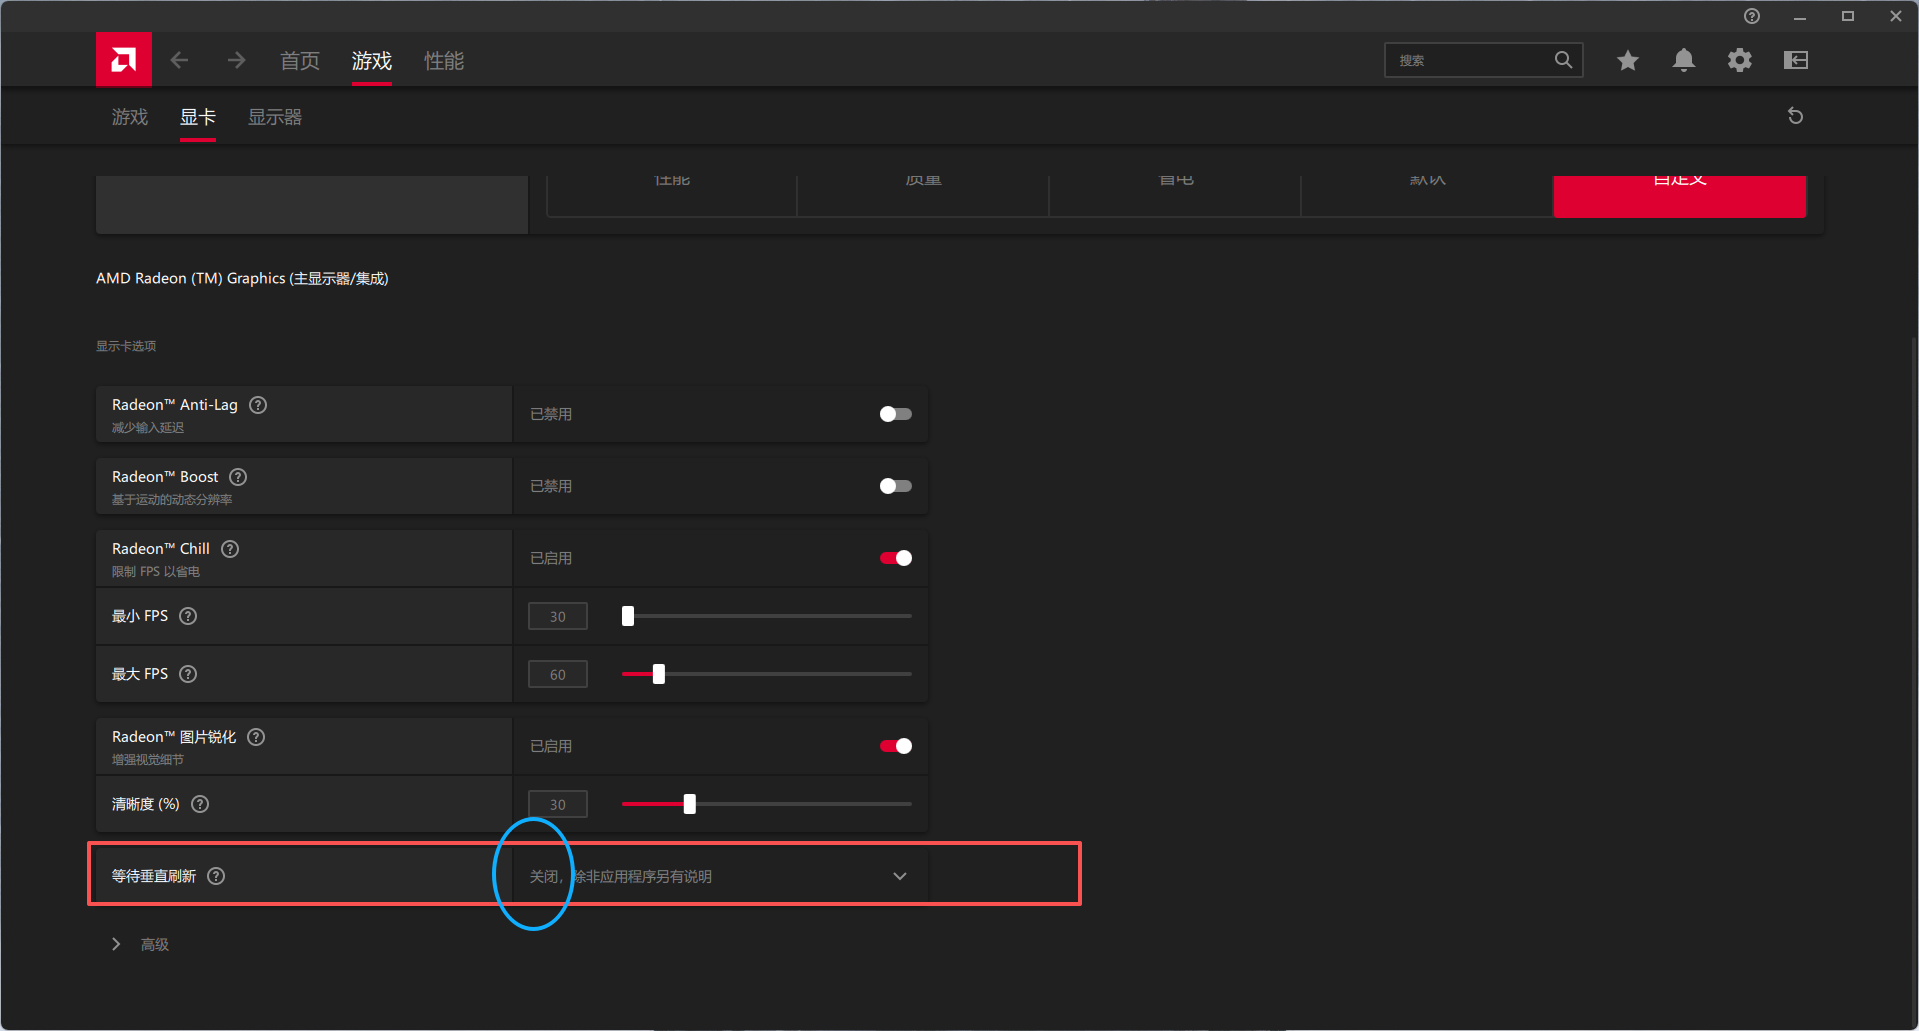
Task: Switch to 游戏 sub-tab
Action: coord(130,117)
